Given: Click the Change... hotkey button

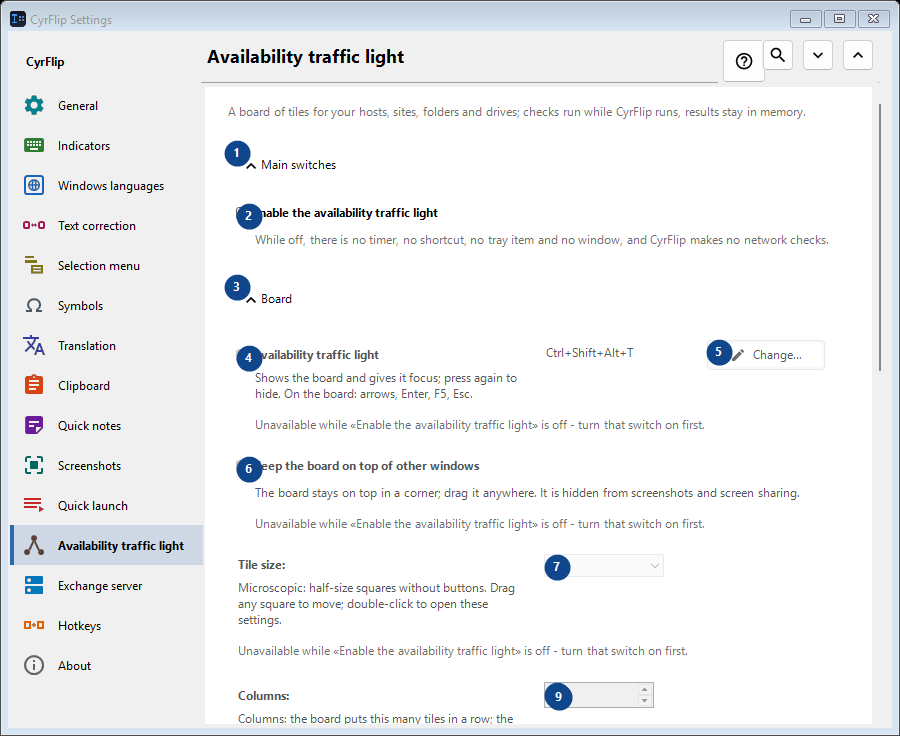Looking at the screenshot, I should (x=766, y=355).
